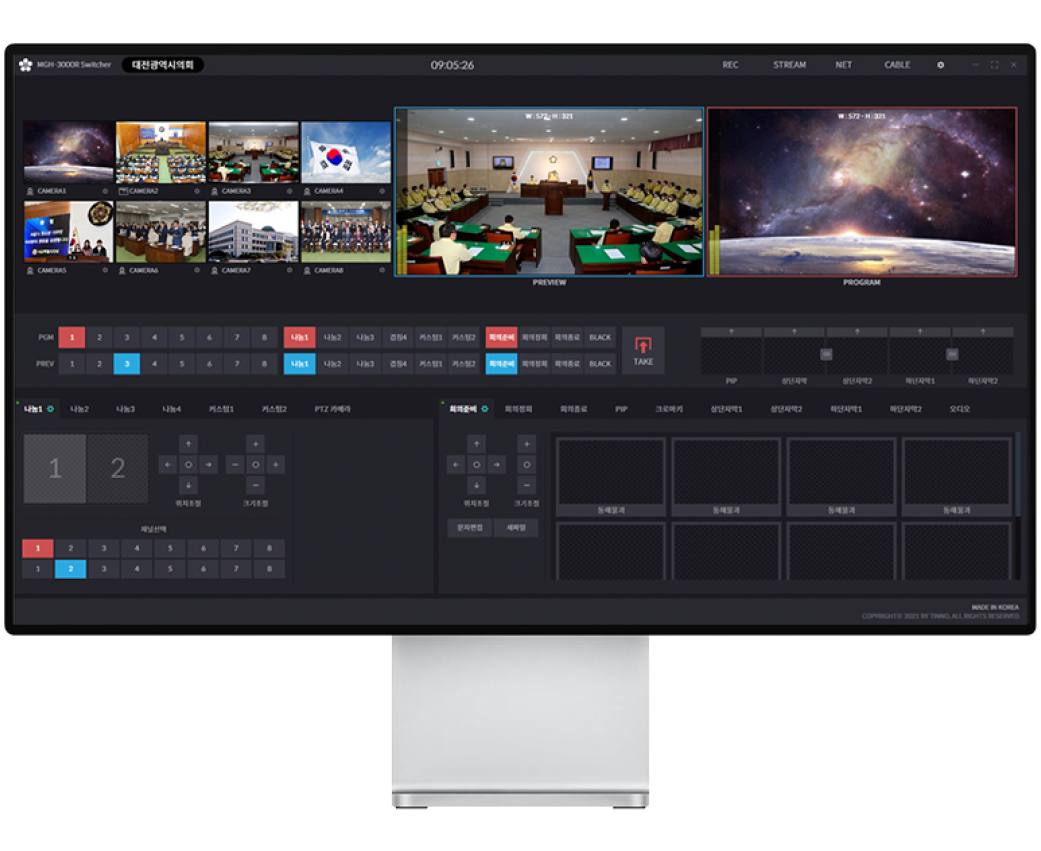Click the PREV row BLACK button
1041x851 pixels.
pyautogui.click(x=600, y=364)
